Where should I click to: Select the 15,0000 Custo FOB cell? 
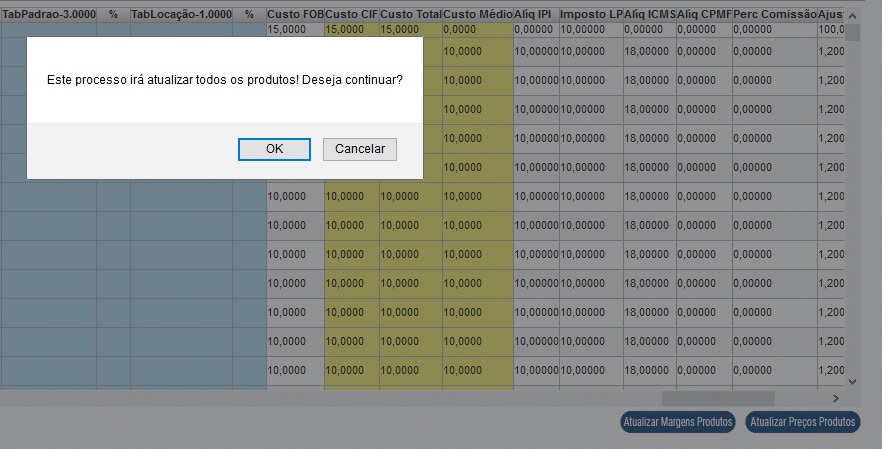pos(295,30)
